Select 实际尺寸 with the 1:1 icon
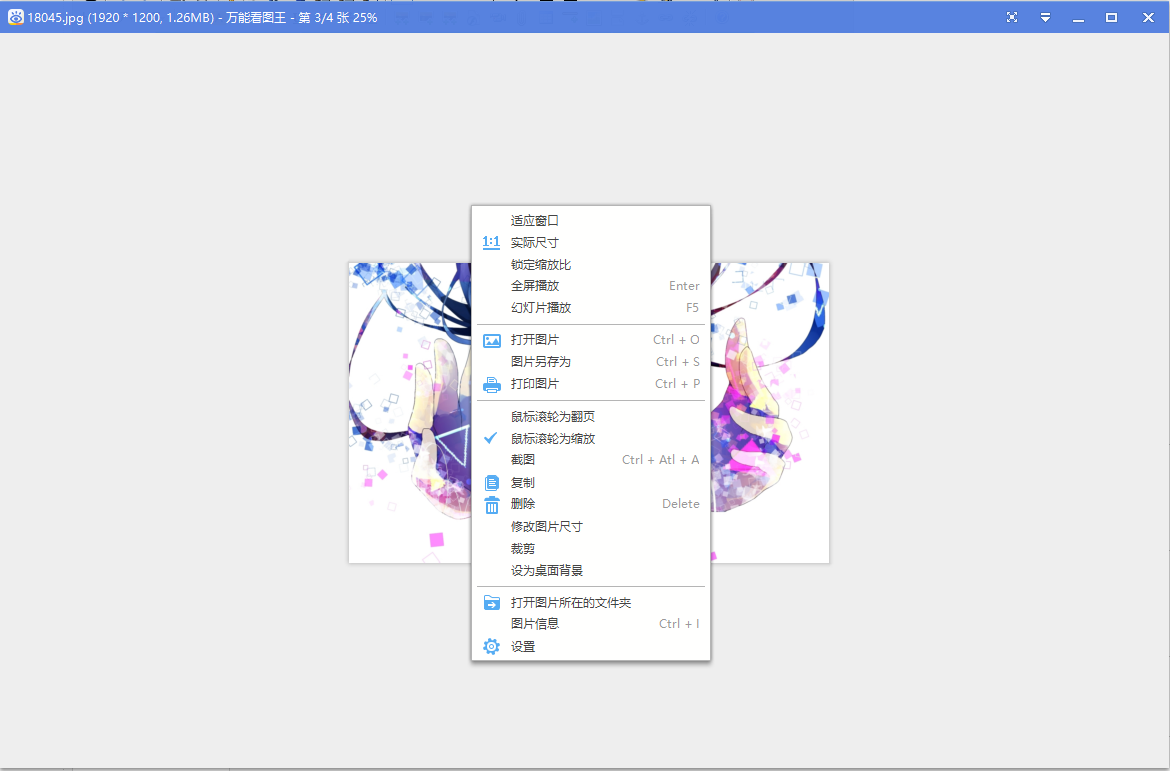 pyautogui.click(x=590, y=243)
